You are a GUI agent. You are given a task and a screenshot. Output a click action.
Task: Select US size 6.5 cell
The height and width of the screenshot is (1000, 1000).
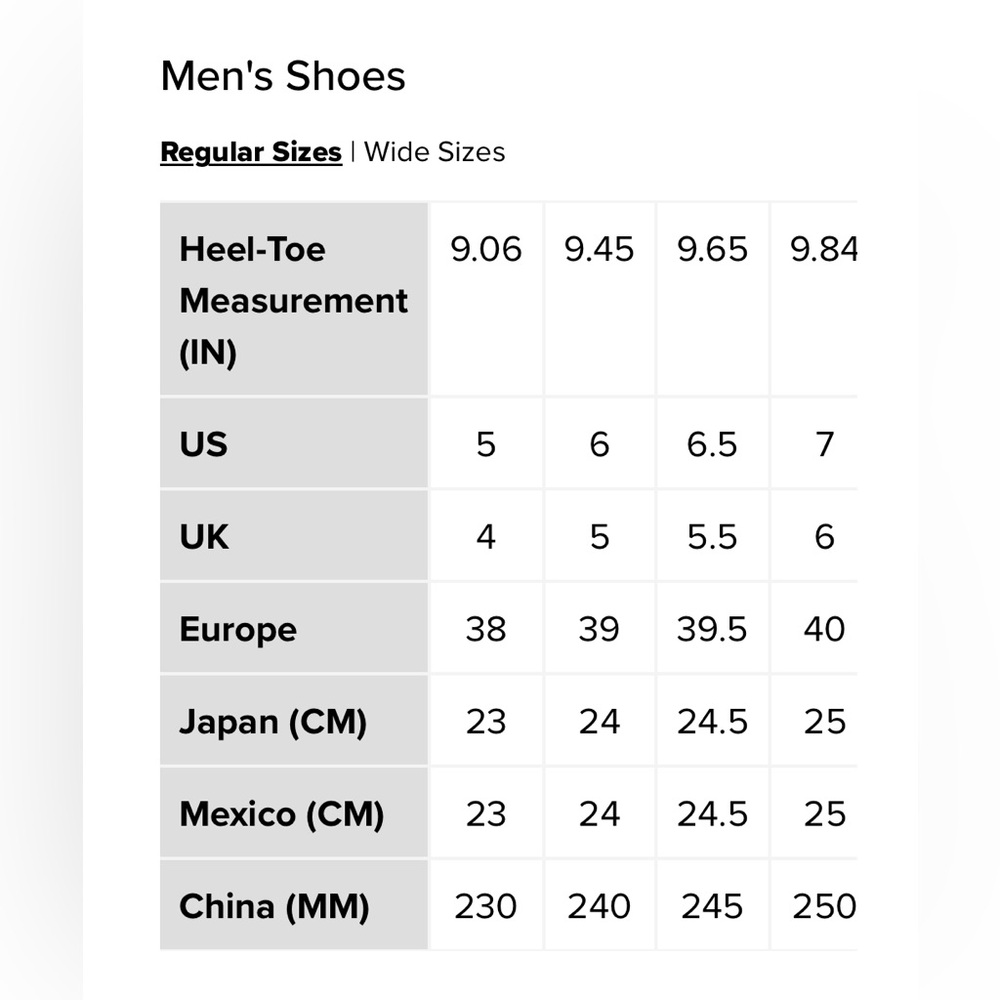click(x=712, y=443)
